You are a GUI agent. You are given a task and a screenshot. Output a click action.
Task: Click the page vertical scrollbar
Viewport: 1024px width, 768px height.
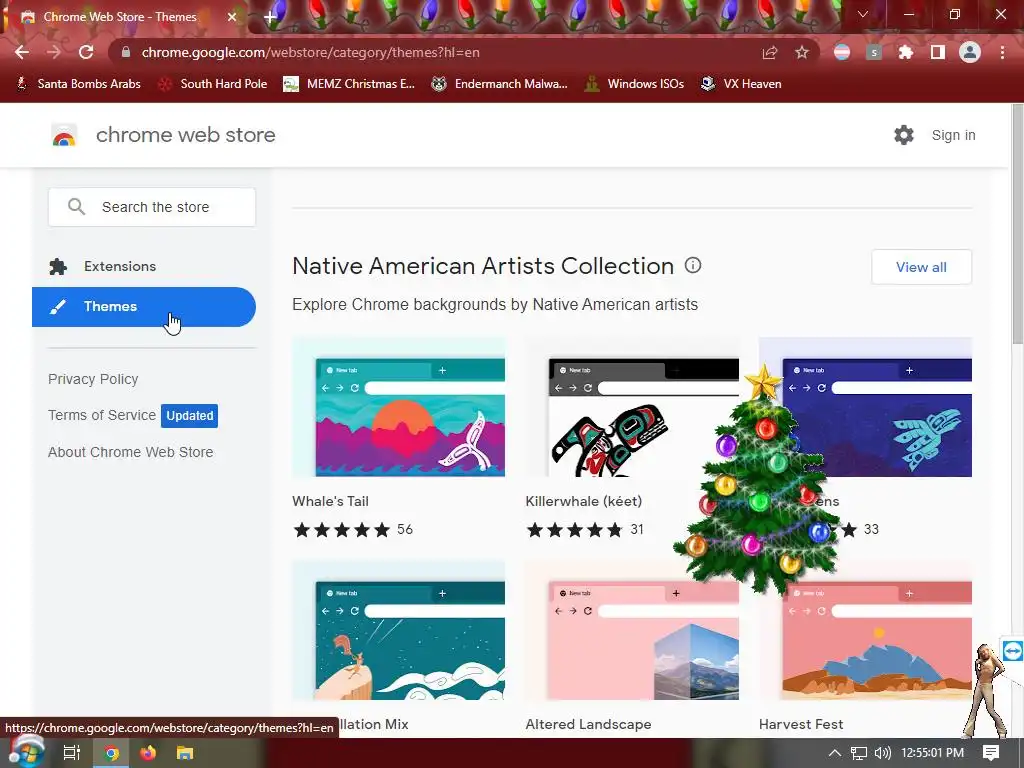click(x=1017, y=223)
